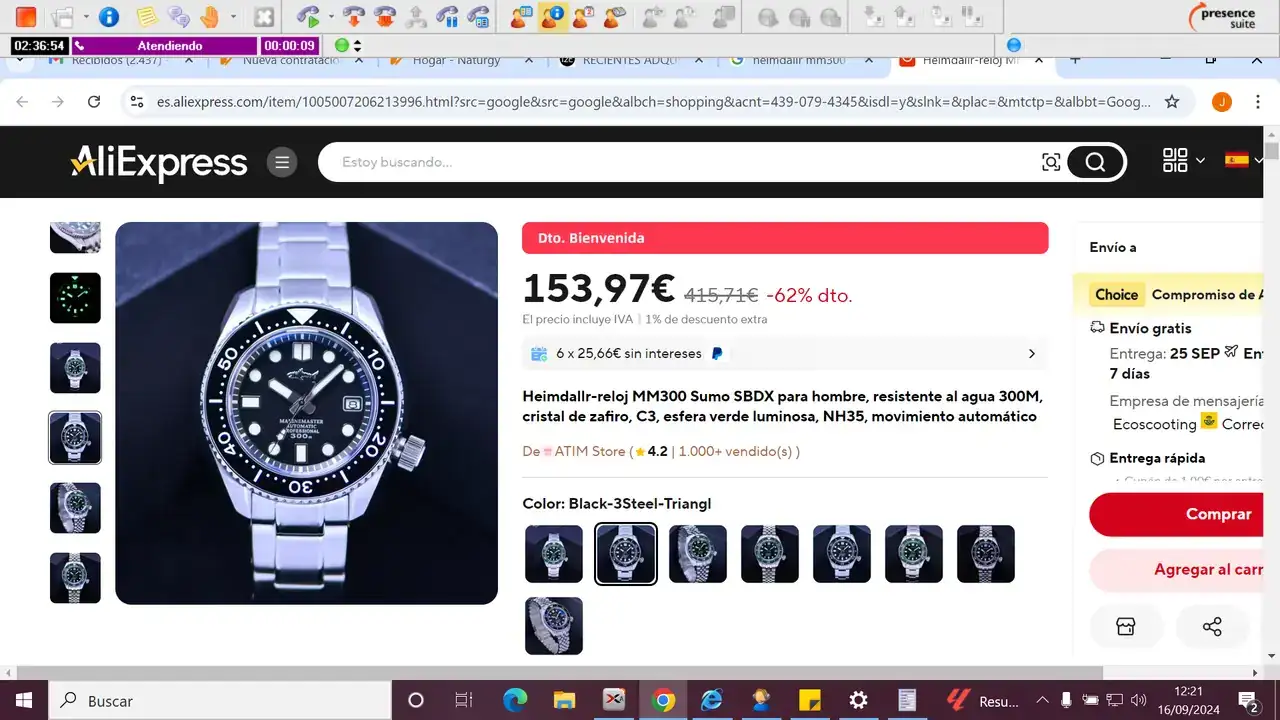Open dropdown arrow next to raised hand icon
The image size is (1280, 720).
pos(233,17)
